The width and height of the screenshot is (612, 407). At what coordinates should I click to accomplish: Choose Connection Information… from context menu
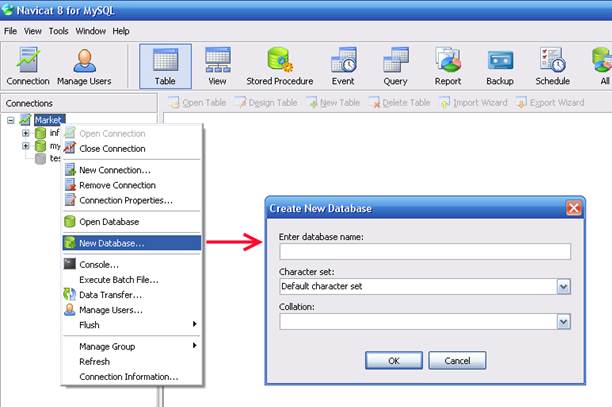point(132,377)
